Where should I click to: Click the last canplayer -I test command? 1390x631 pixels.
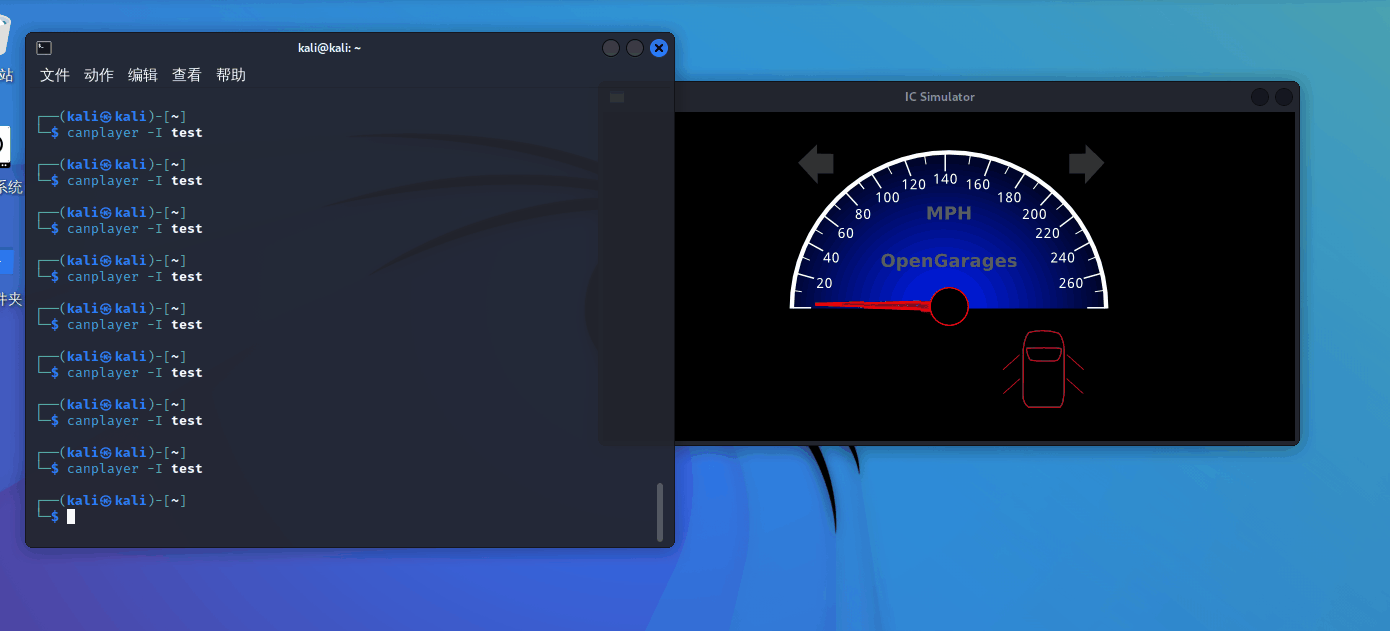[x=135, y=468]
